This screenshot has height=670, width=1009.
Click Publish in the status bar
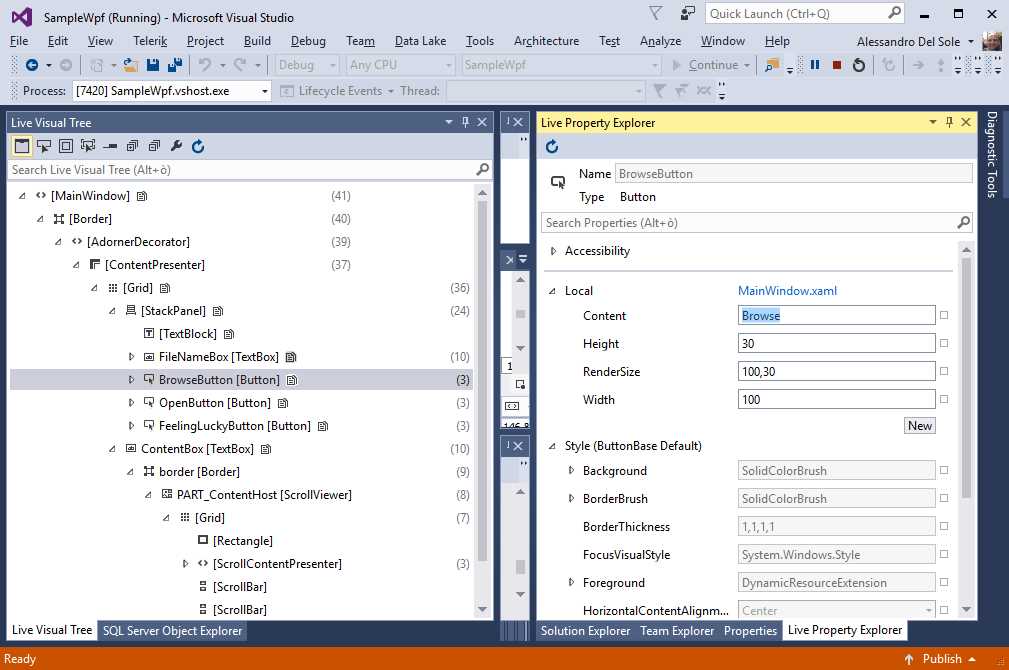click(x=941, y=659)
